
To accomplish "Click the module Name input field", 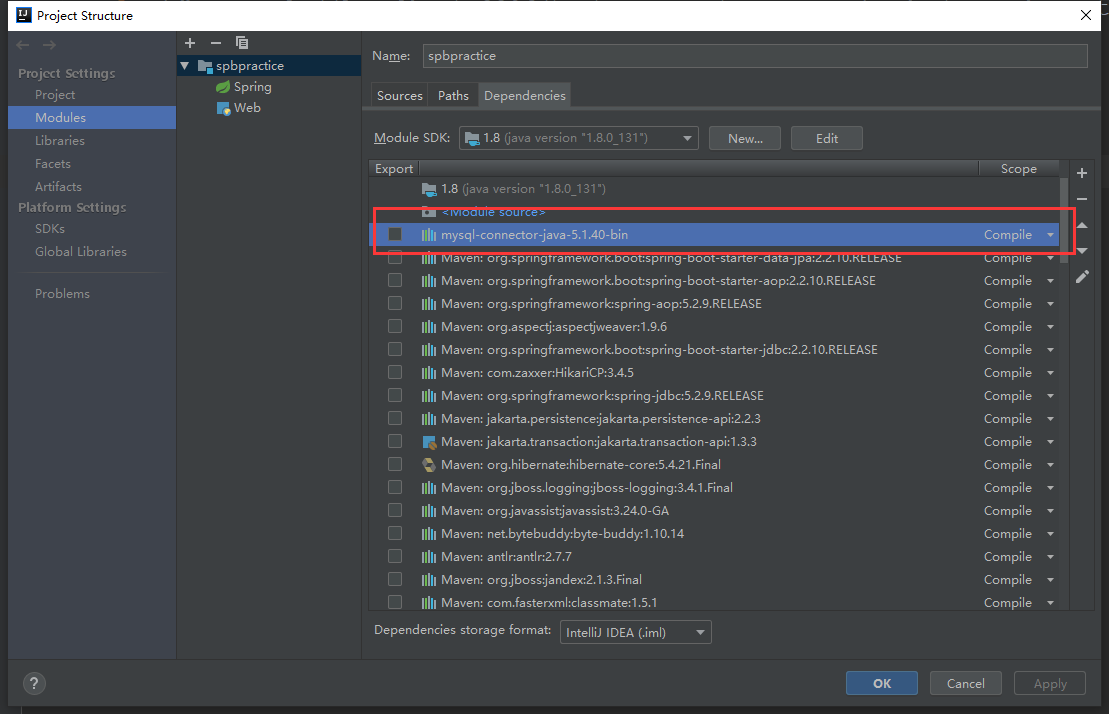I will (755, 56).
